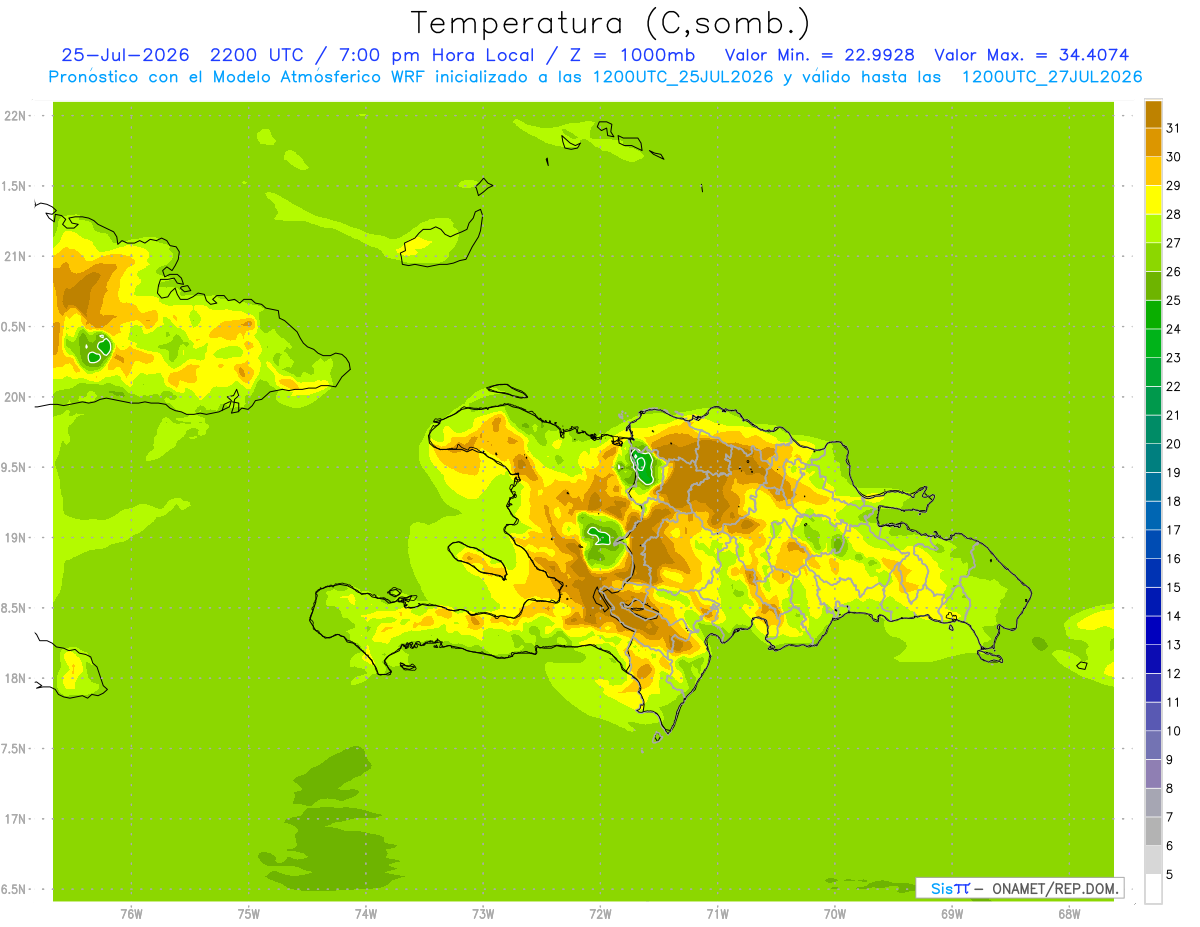
Task: Select the legend color between 25 and 26
Action: tap(1153, 286)
